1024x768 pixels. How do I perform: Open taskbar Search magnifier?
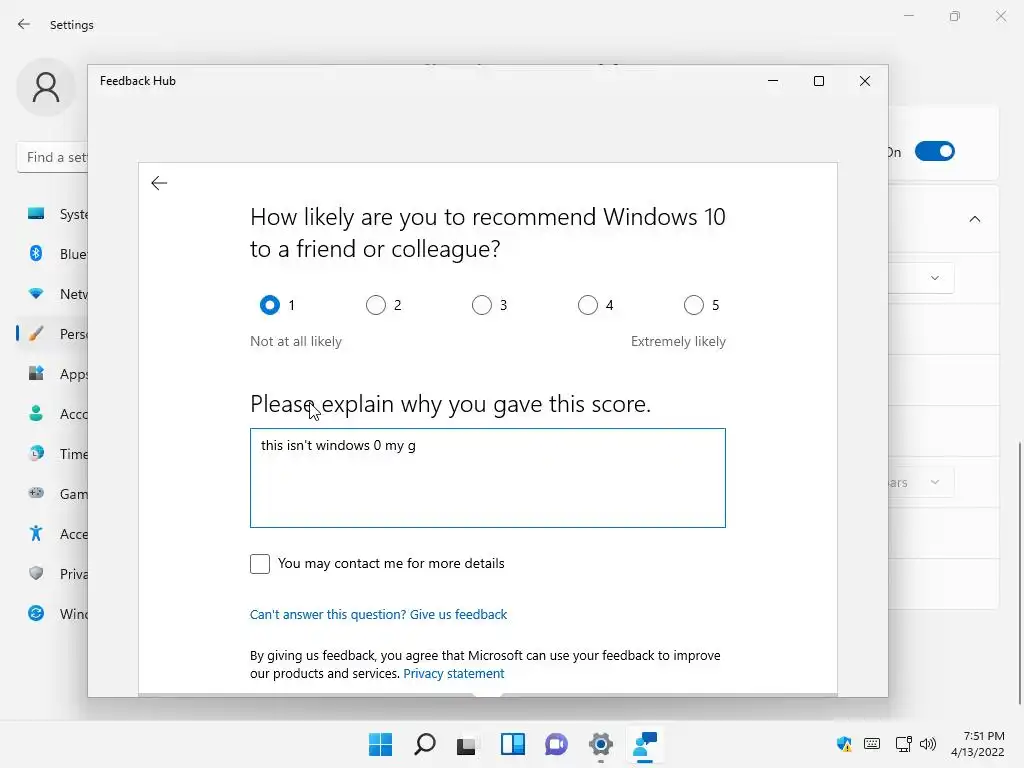424,744
